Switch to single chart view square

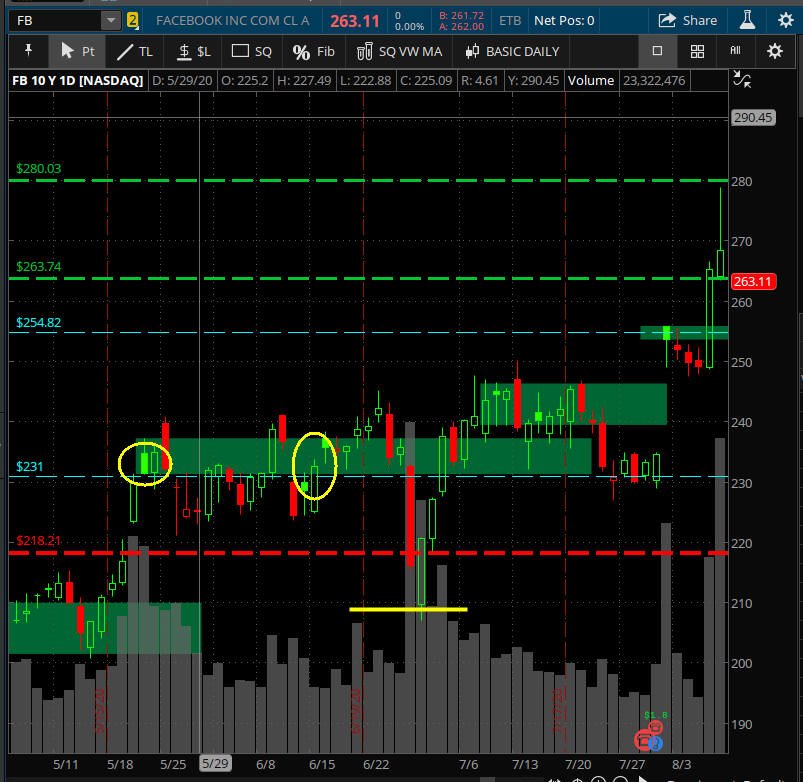pos(657,51)
